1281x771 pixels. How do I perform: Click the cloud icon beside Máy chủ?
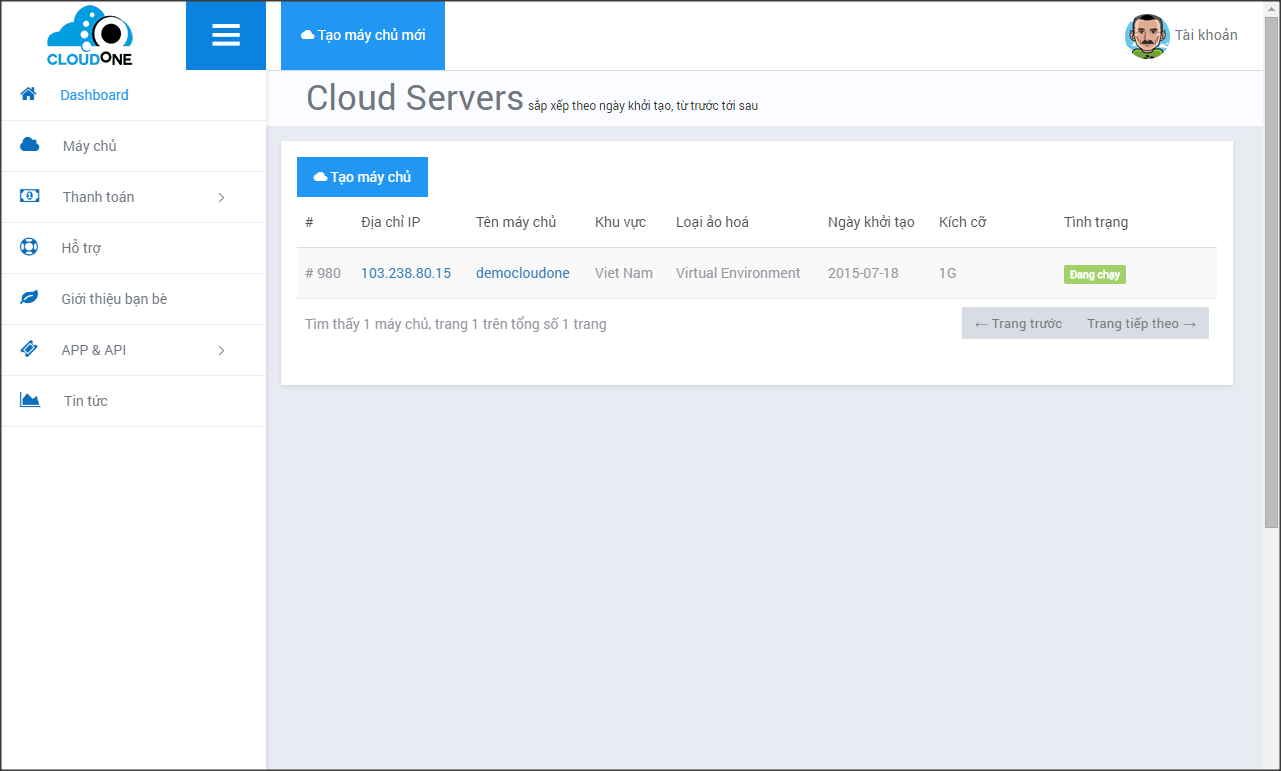coord(30,145)
